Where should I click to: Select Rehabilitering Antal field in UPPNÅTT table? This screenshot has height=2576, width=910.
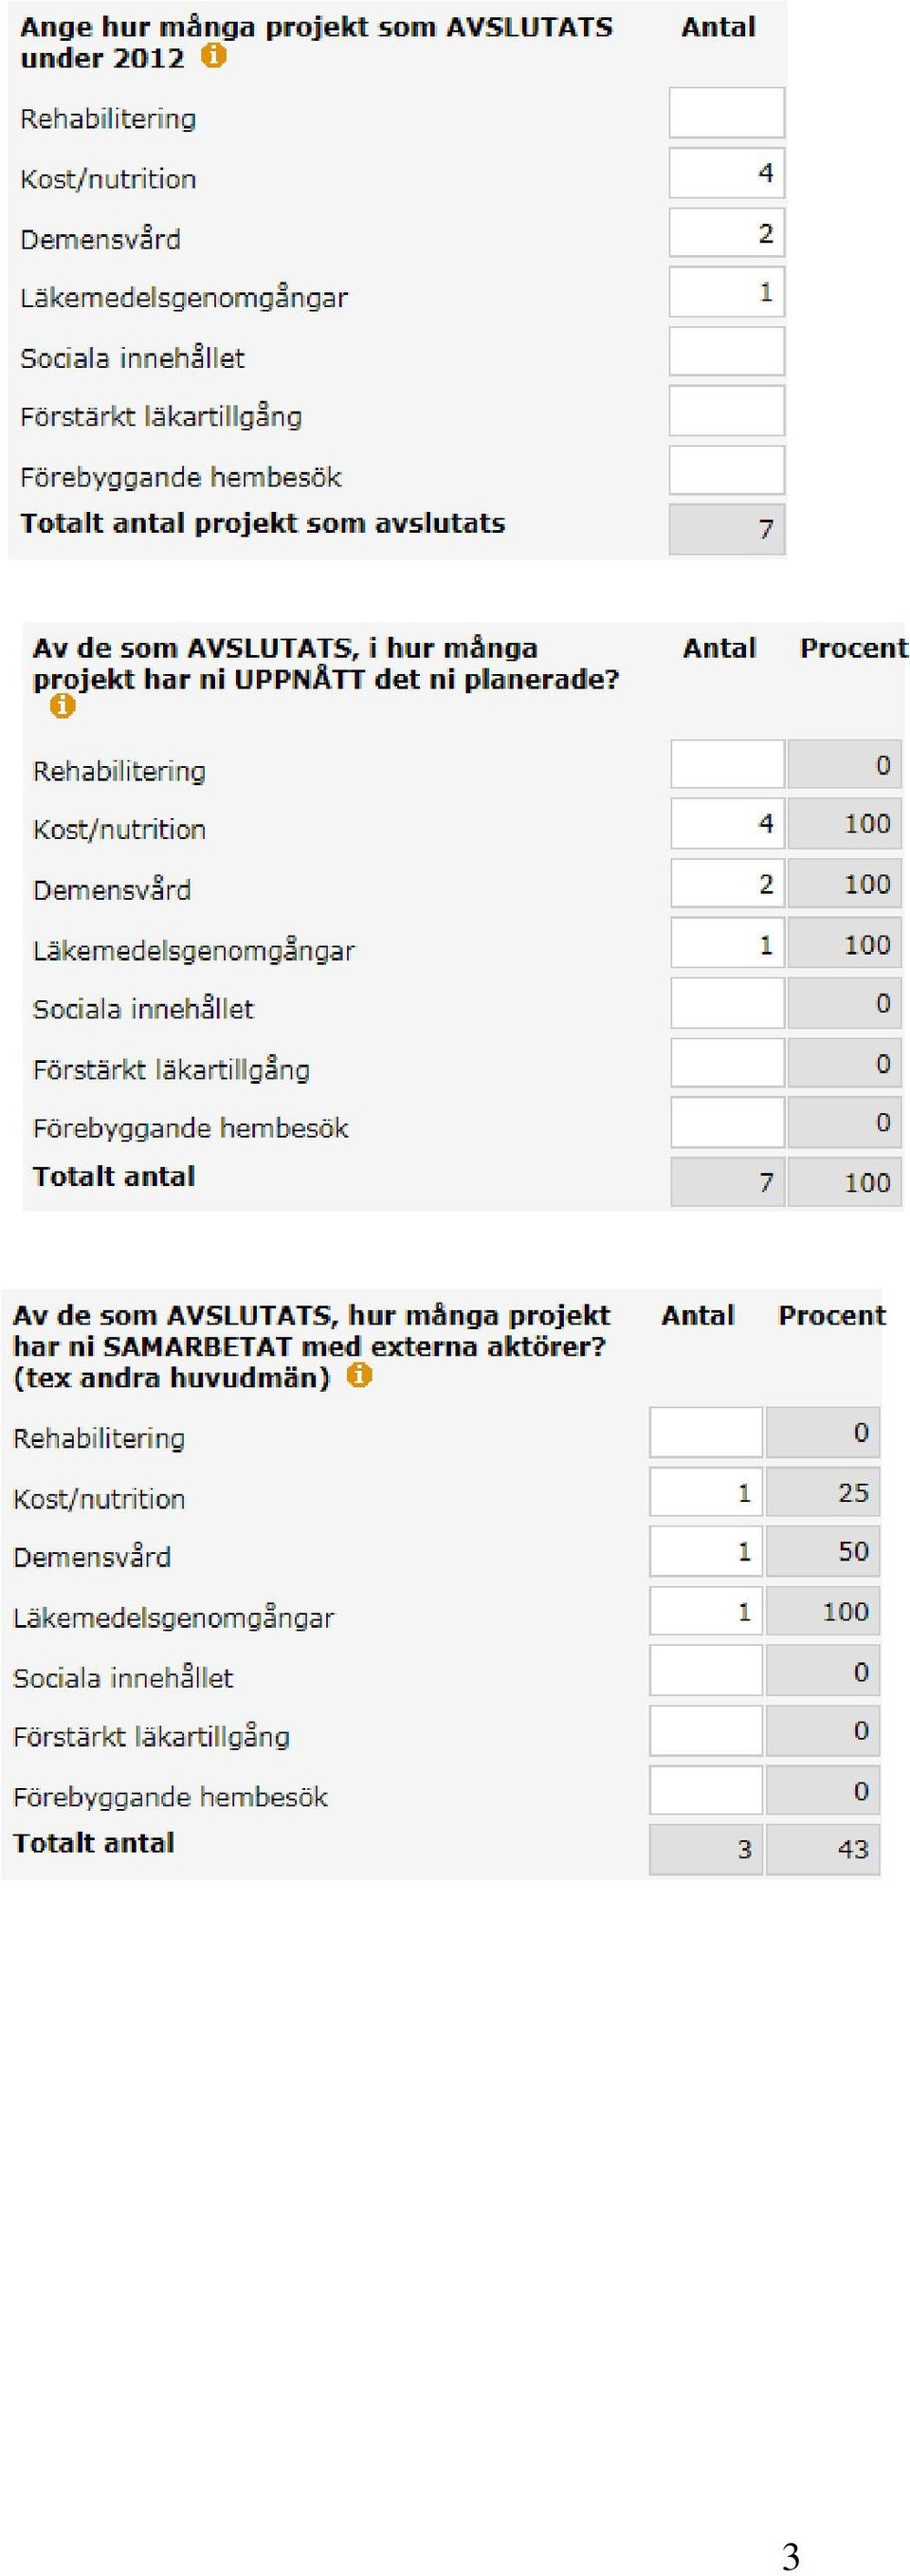coord(728,764)
